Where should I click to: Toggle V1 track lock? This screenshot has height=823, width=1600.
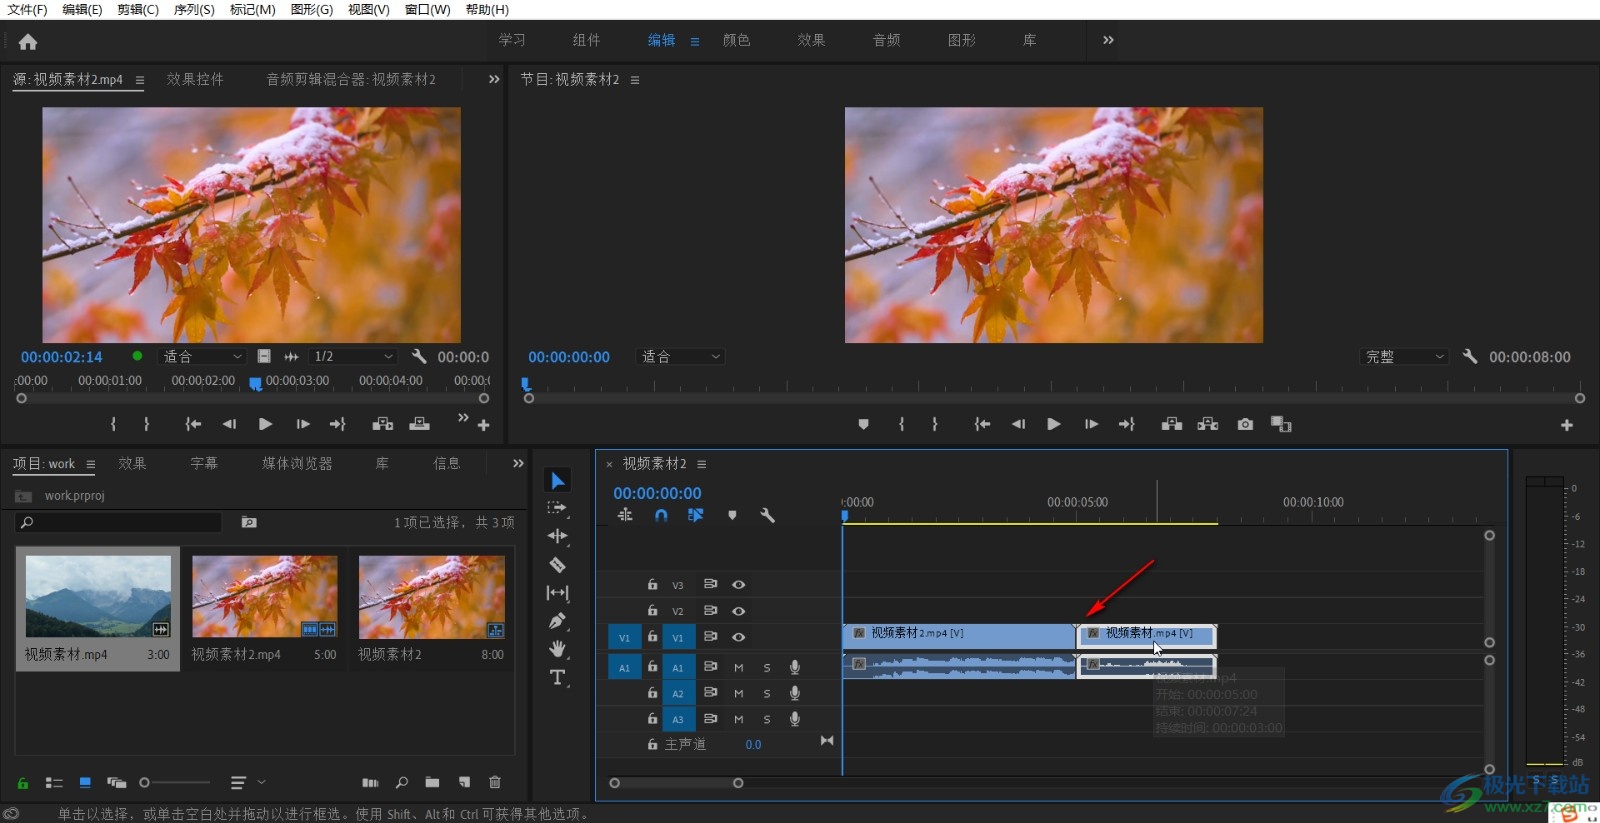point(652,637)
